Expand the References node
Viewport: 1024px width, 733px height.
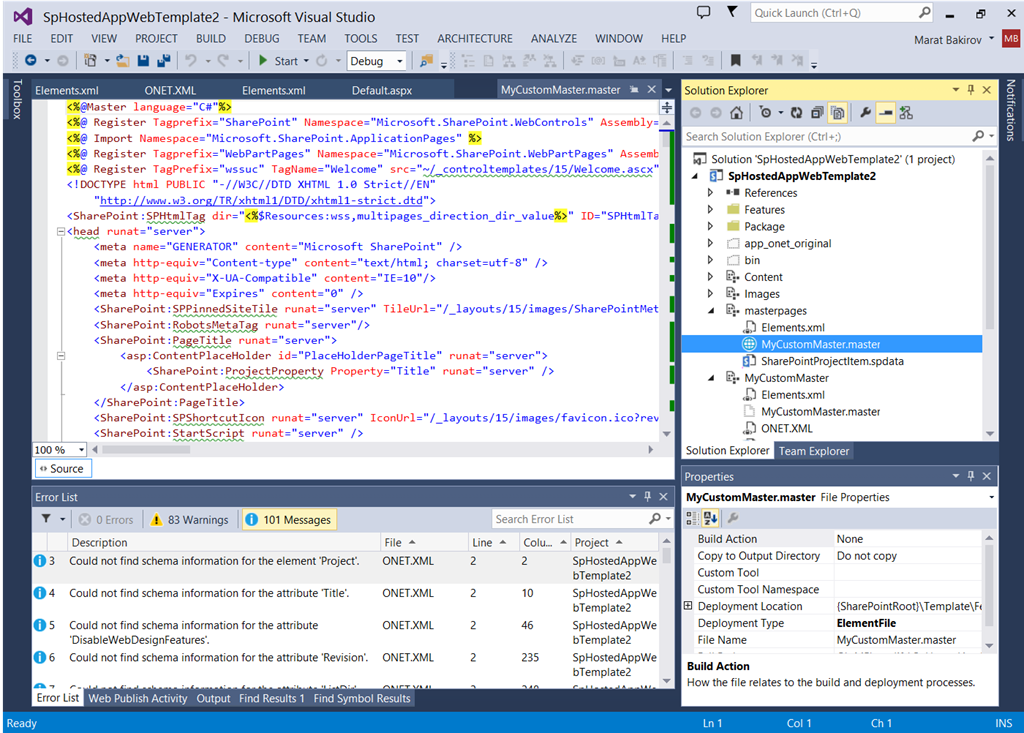coord(711,193)
